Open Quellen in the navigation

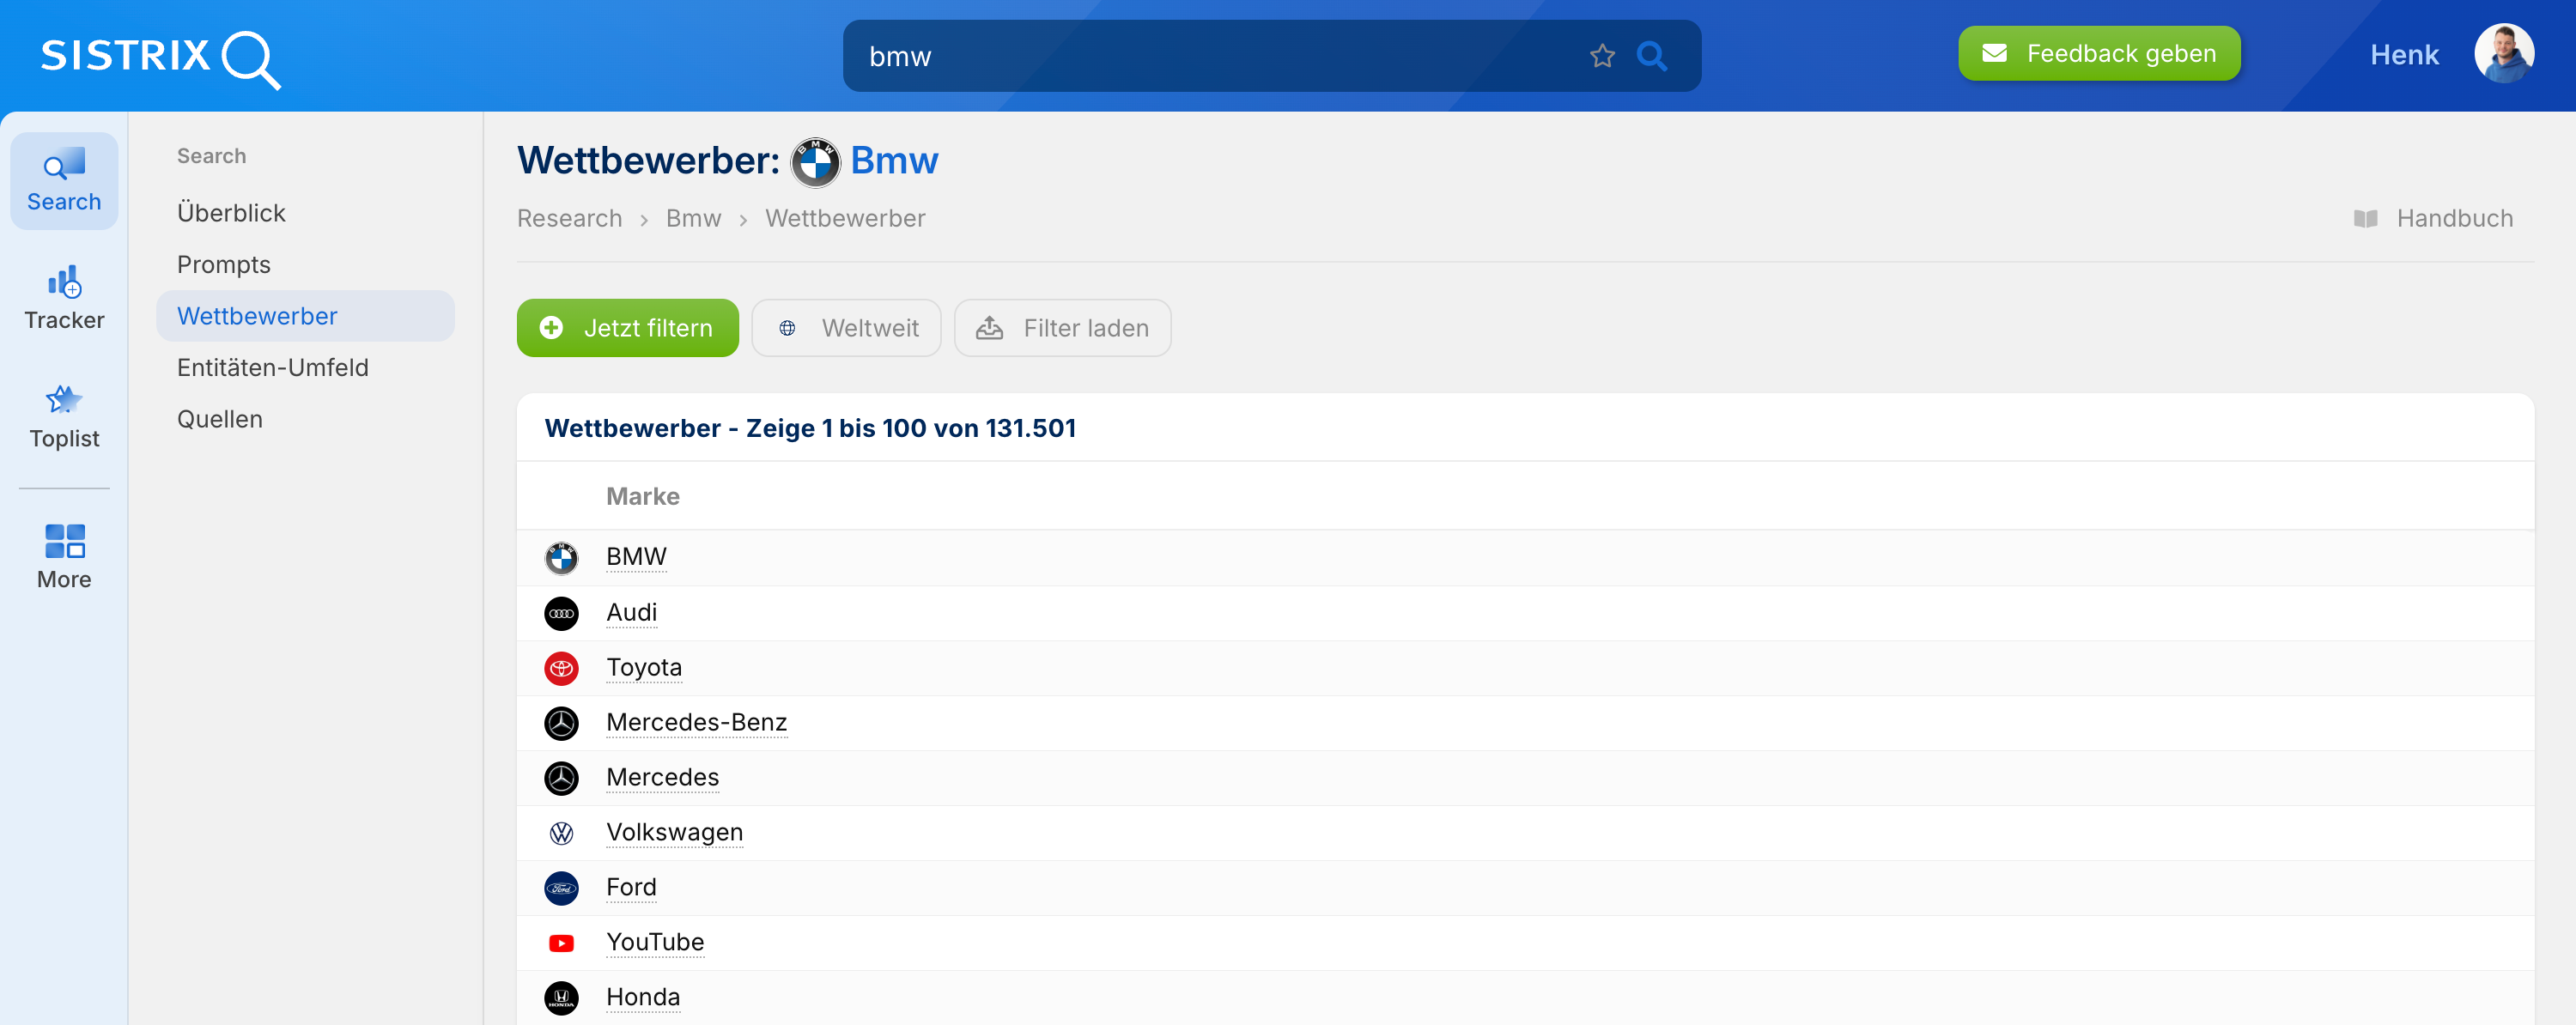219,419
